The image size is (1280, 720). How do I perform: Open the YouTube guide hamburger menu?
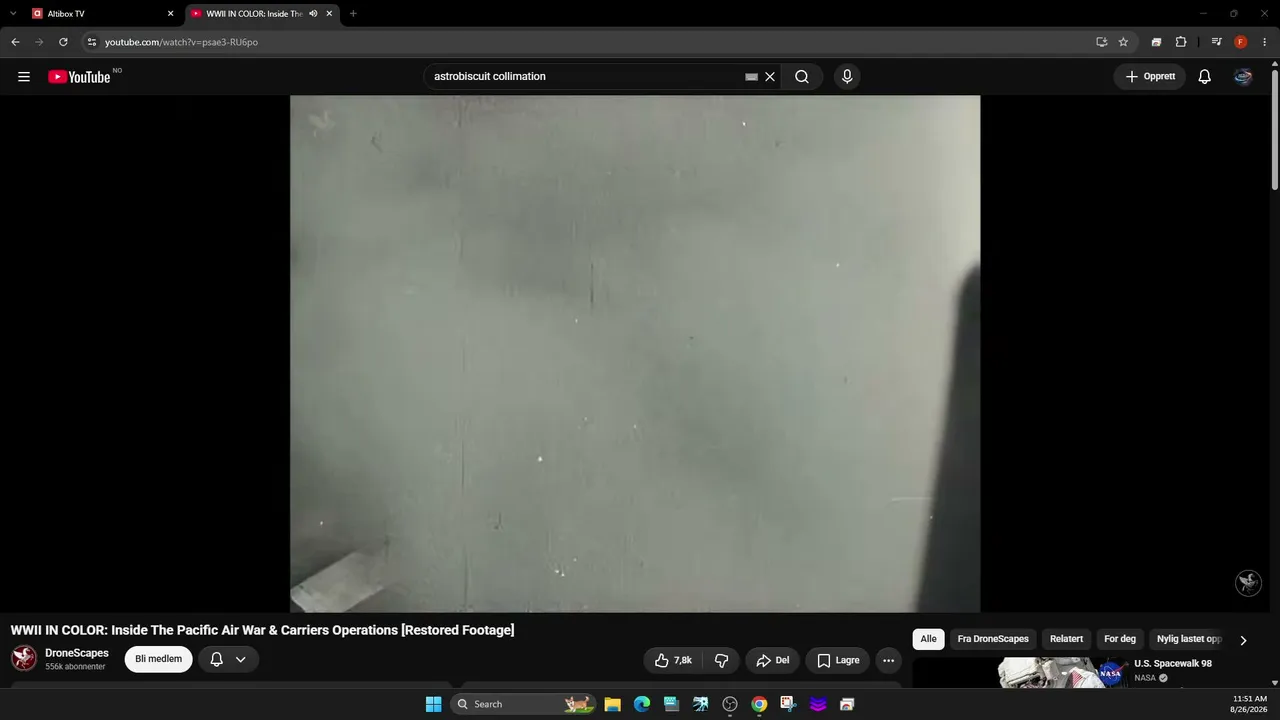click(x=24, y=77)
